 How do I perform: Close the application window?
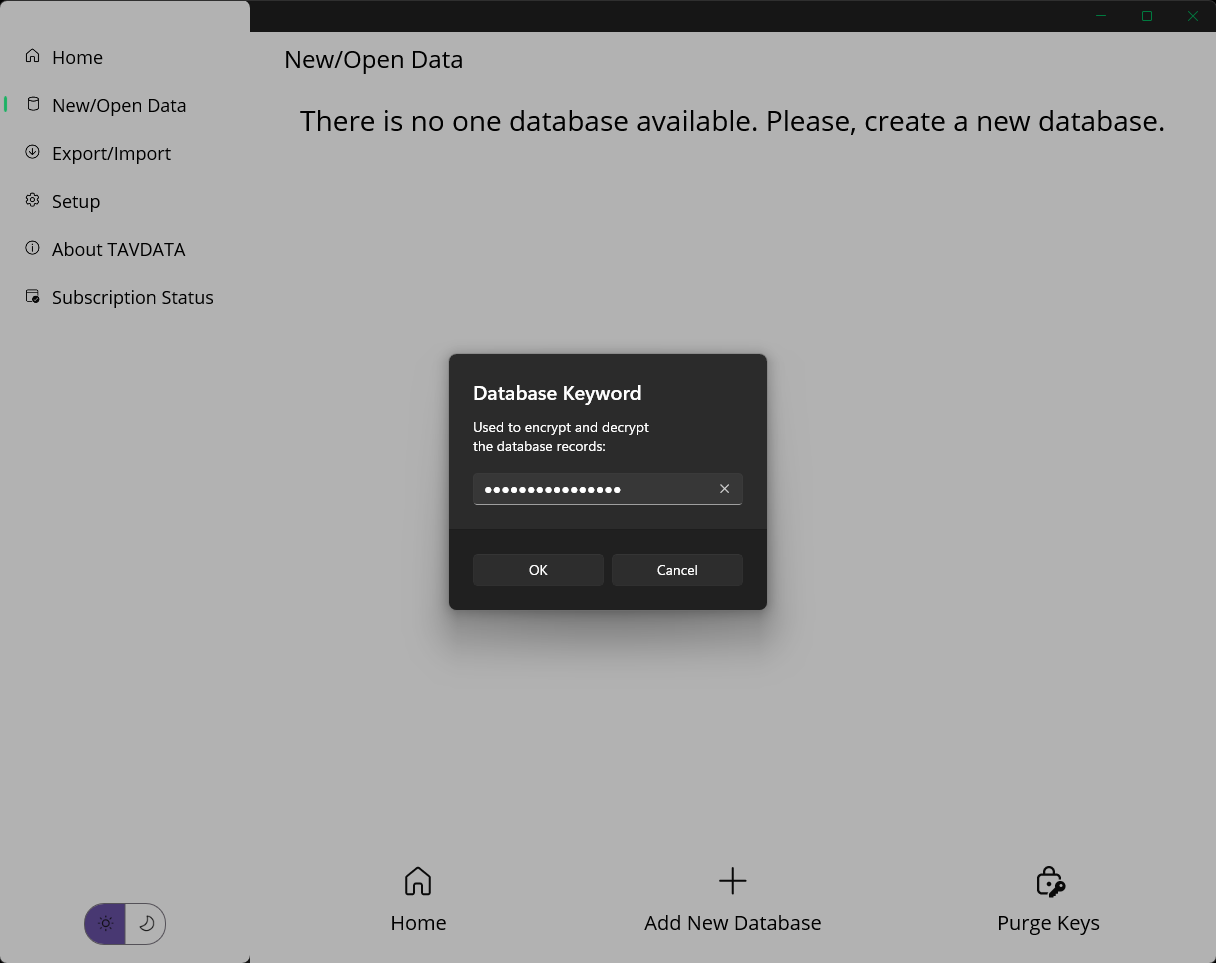[x=1193, y=16]
